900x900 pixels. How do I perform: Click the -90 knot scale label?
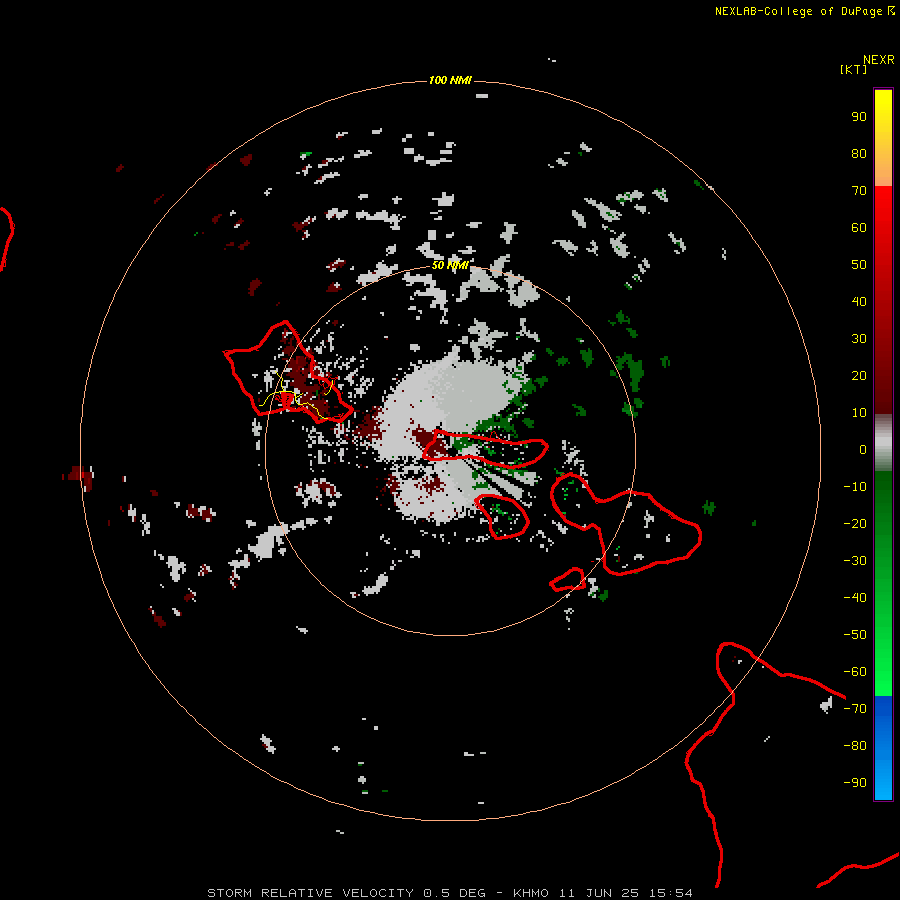point(855,782)
